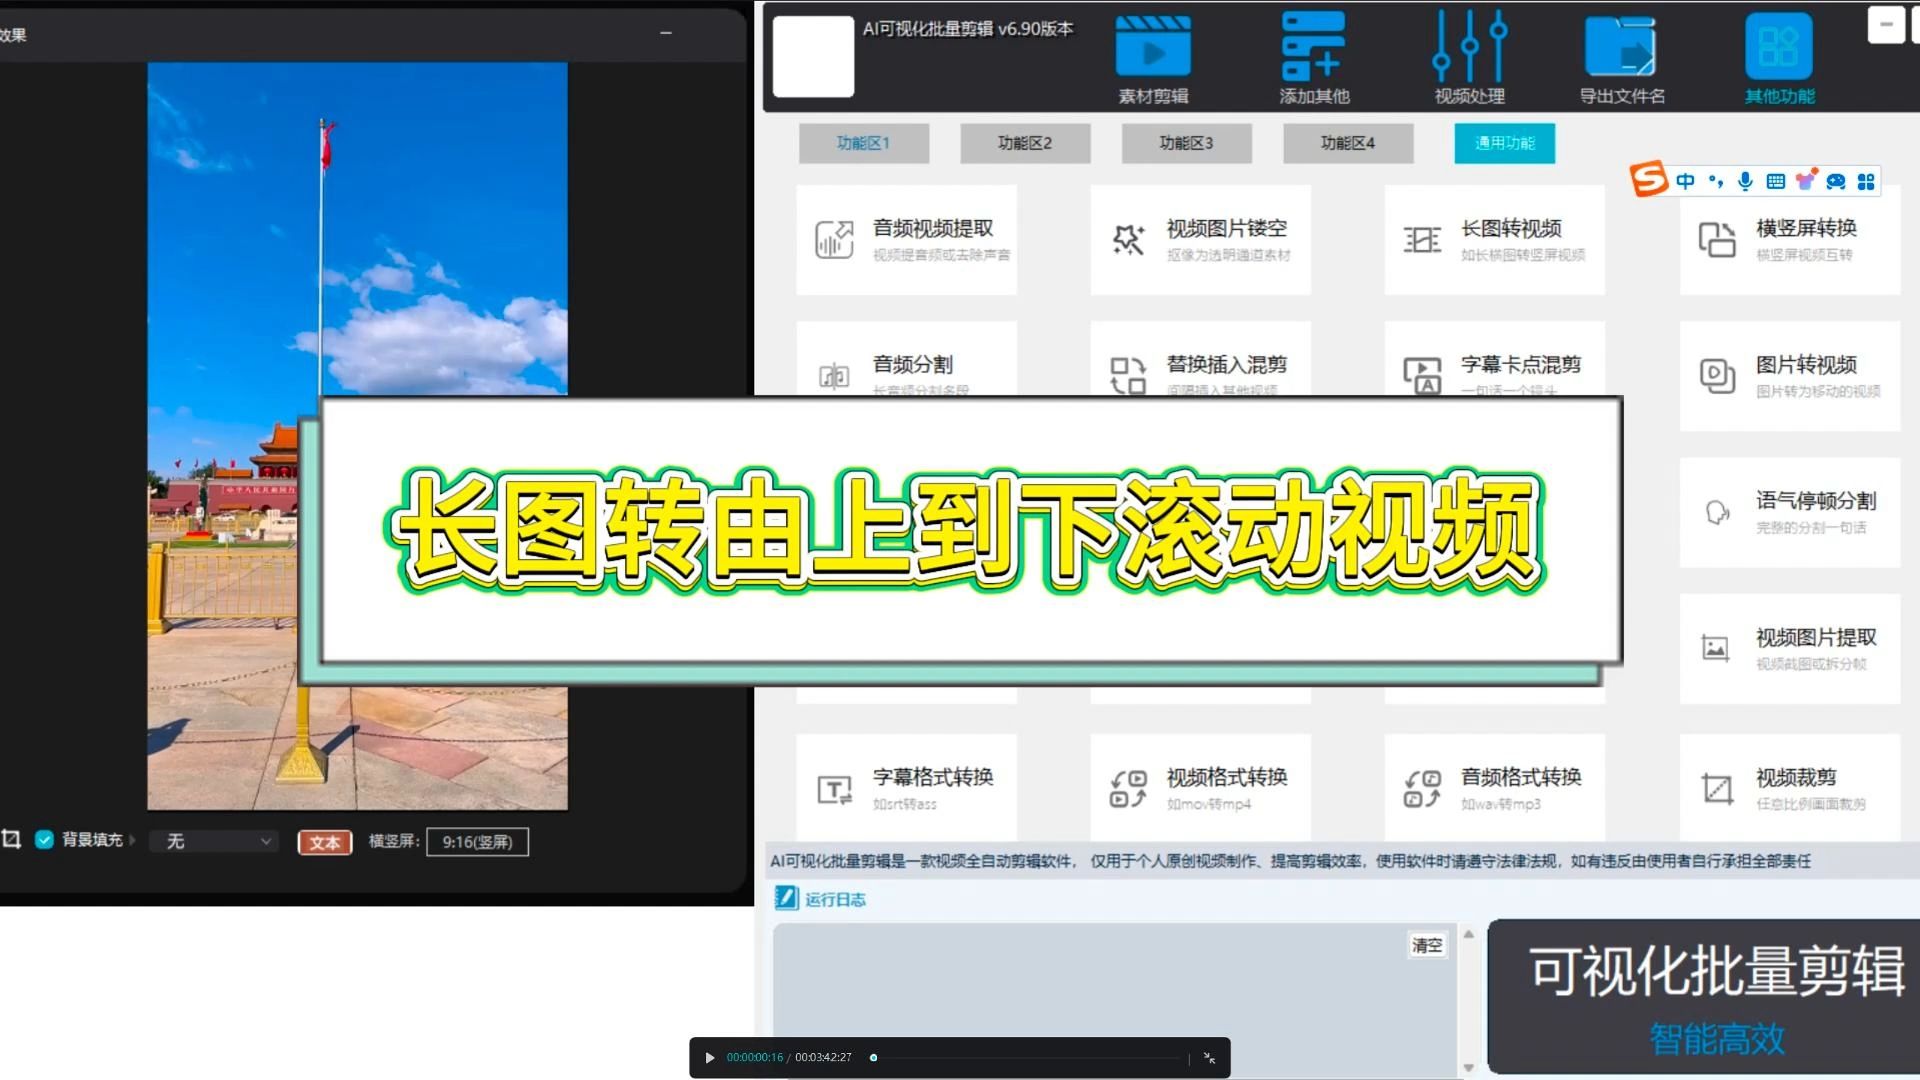Click the 音频格式转换 function label

point(1521,777)
